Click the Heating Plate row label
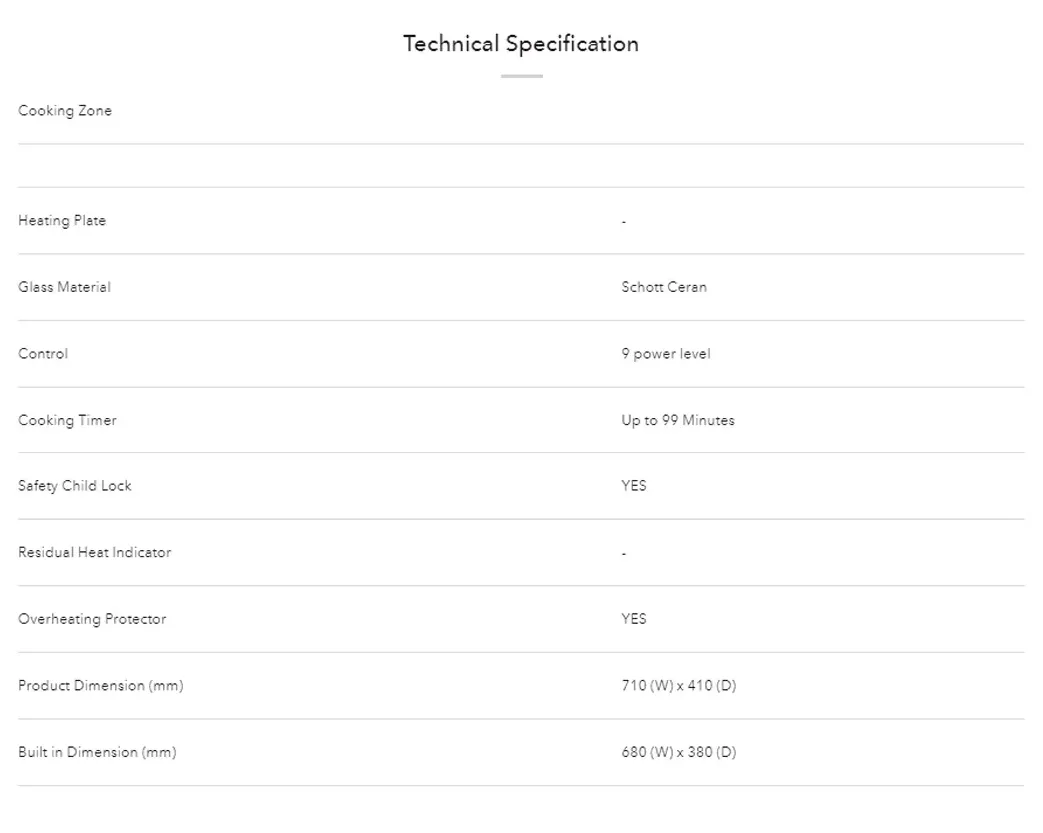Viewport: 1043px width, 833px height. point(62,221)
